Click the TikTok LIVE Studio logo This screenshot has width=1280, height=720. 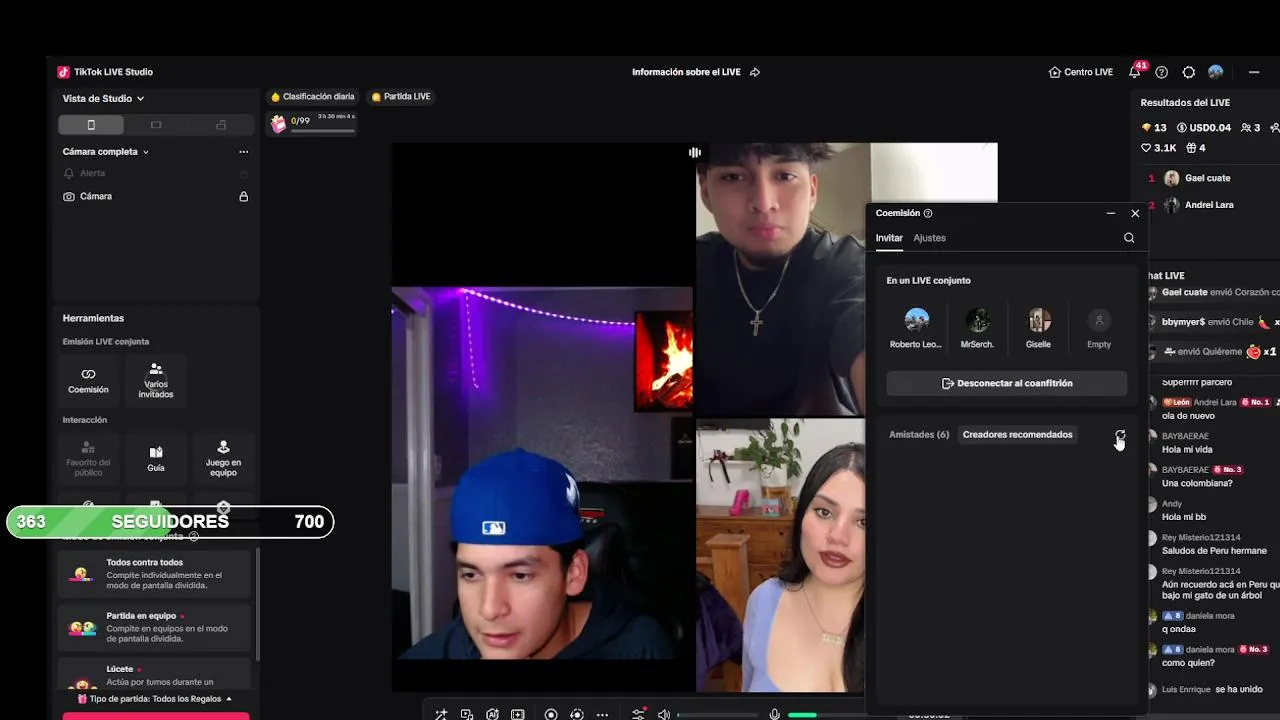click(63, 72)
